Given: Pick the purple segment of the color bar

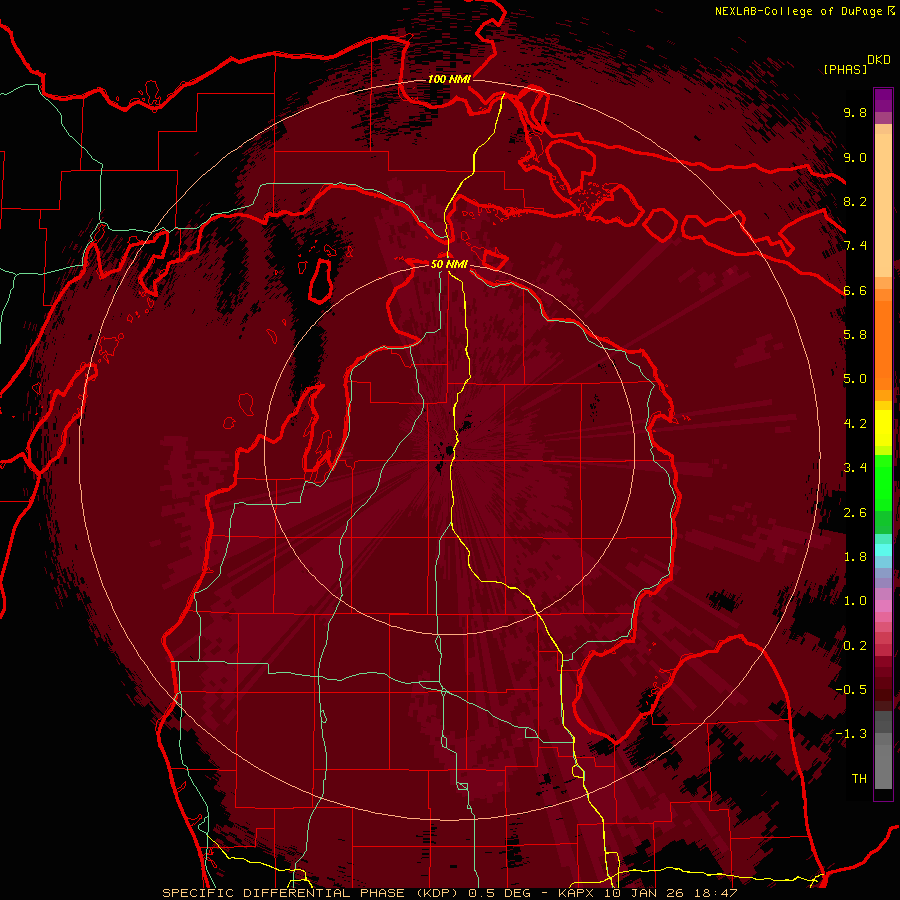Looking at the screenshot, I should 883,101.
